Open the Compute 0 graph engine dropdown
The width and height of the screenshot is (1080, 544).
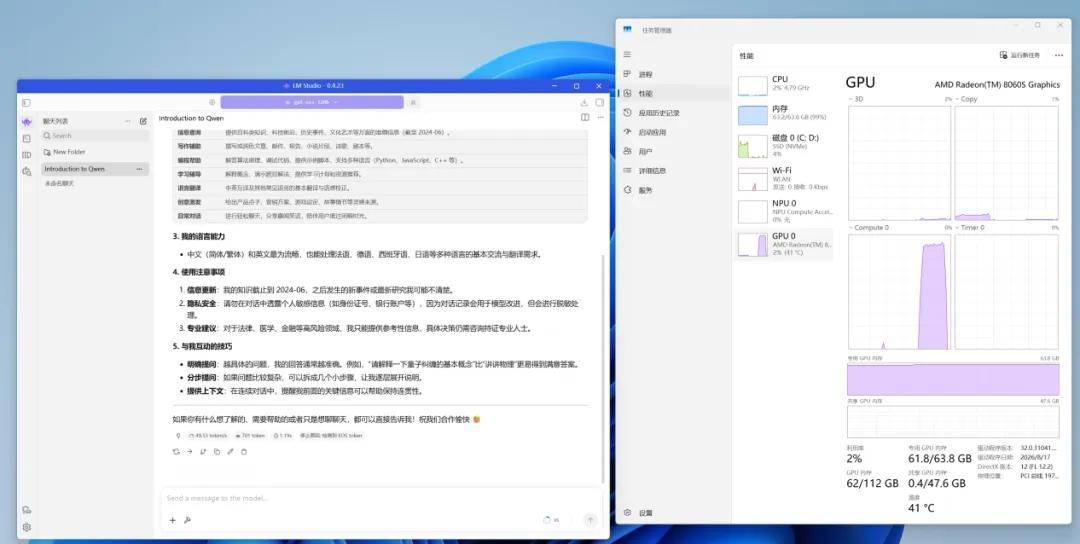tap(869, 227)
